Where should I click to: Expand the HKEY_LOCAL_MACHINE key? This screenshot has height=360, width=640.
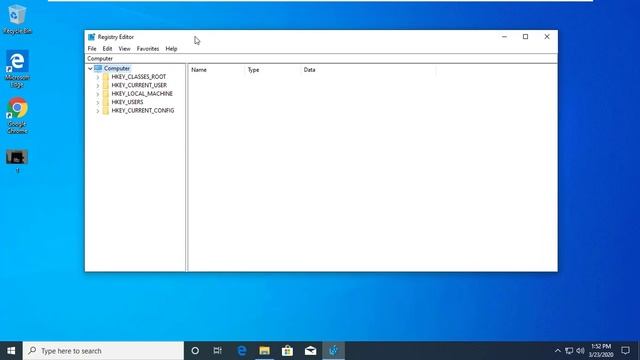(x=98, y=94)
